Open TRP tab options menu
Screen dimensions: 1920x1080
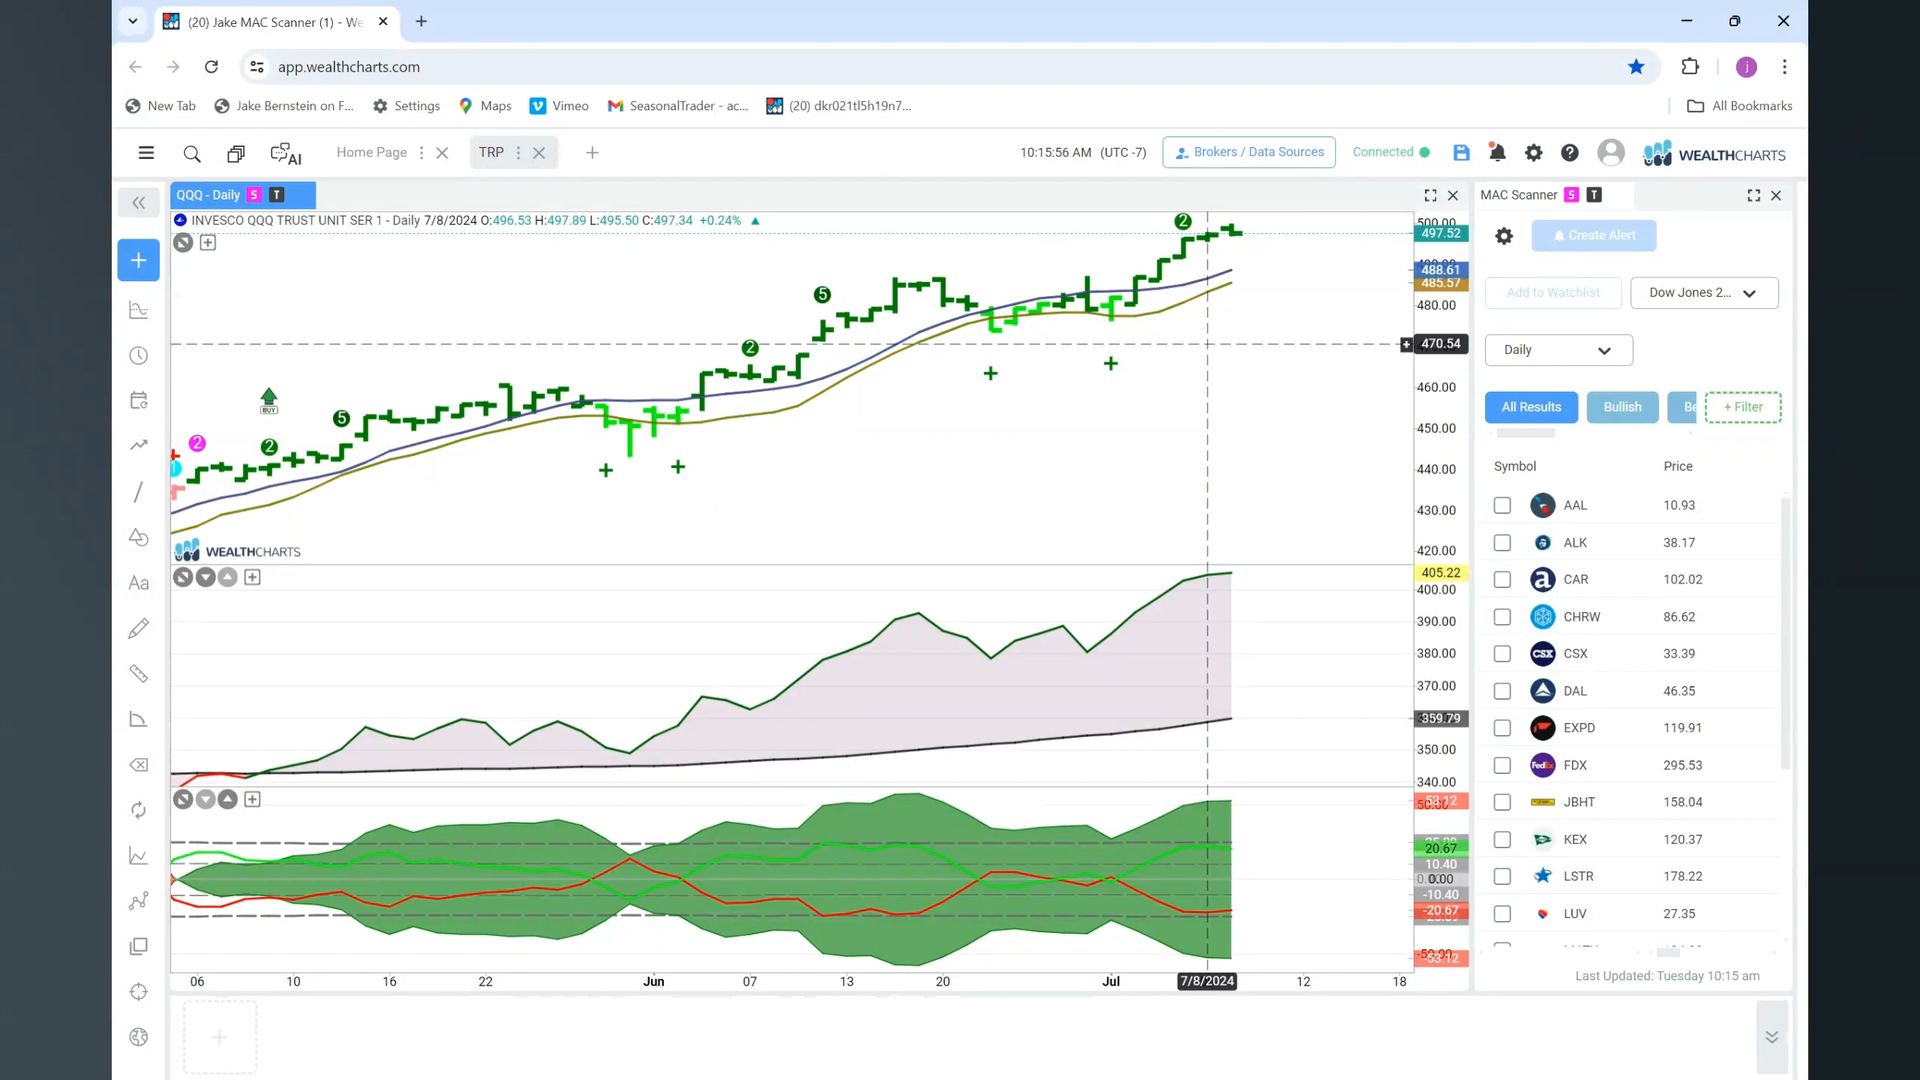(x=518, y=153)
